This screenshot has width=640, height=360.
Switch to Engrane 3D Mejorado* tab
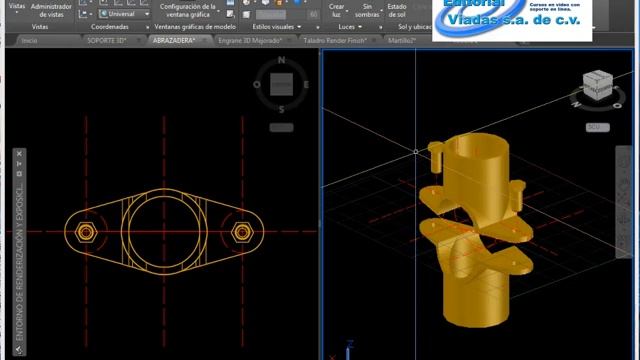coord(250,41)
